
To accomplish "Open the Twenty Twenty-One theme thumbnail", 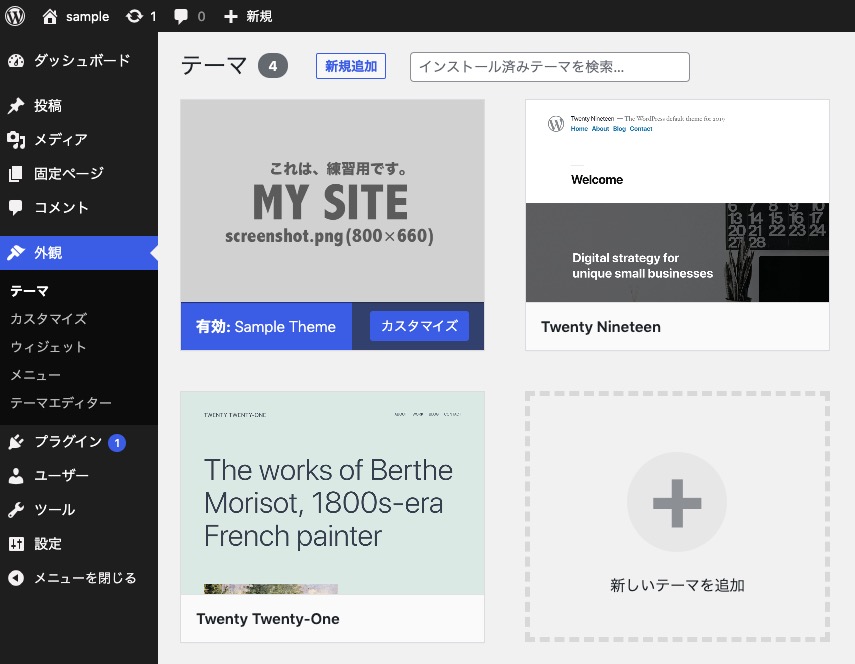I will (x=332, y=493).
